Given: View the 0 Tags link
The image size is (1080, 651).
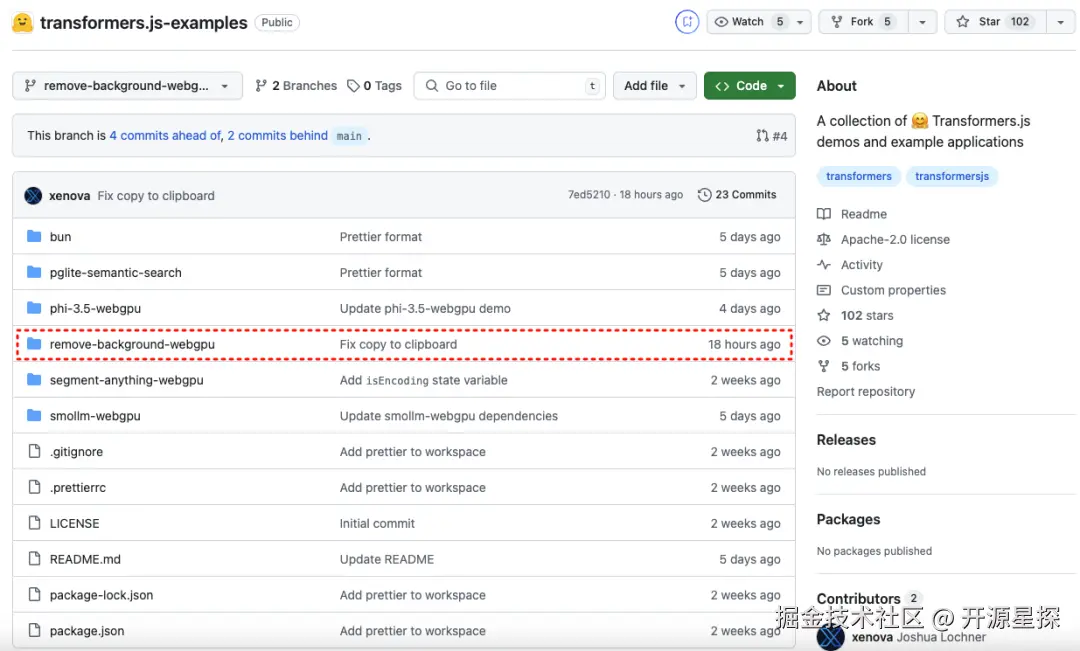Looking at the screenshot, I should [374, 85].
